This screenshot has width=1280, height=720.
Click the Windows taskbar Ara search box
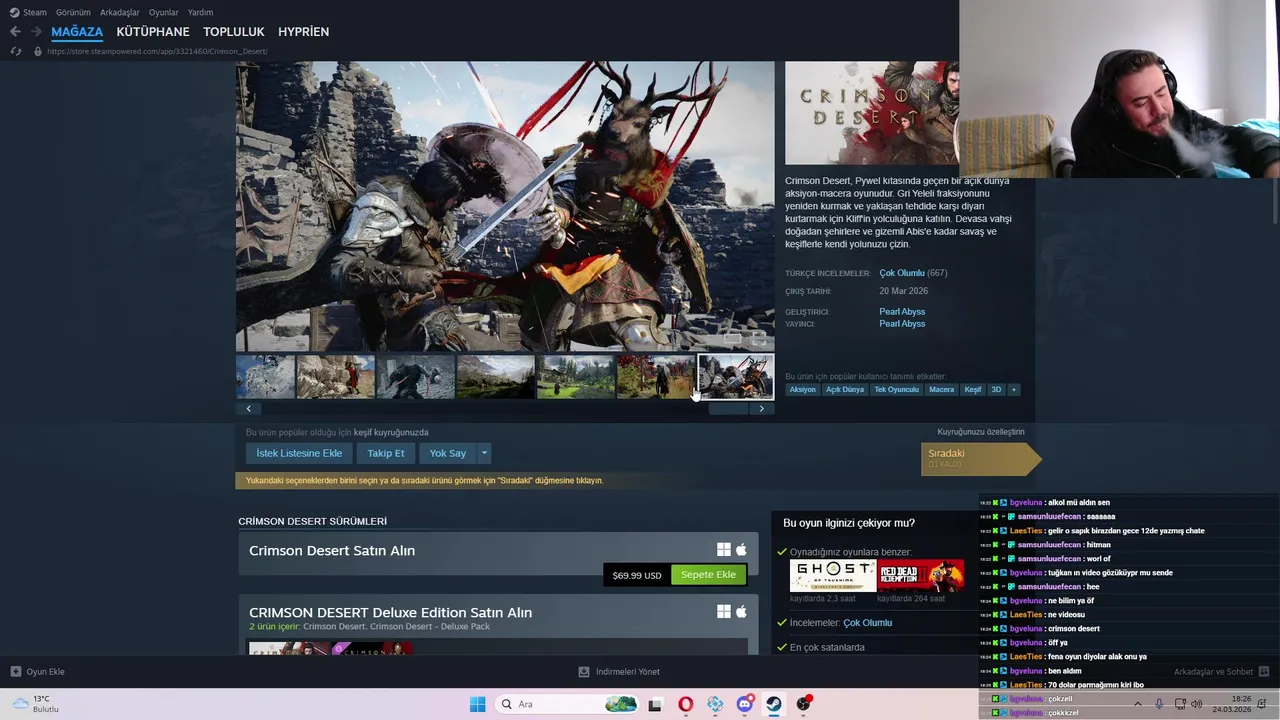(567, 704)
